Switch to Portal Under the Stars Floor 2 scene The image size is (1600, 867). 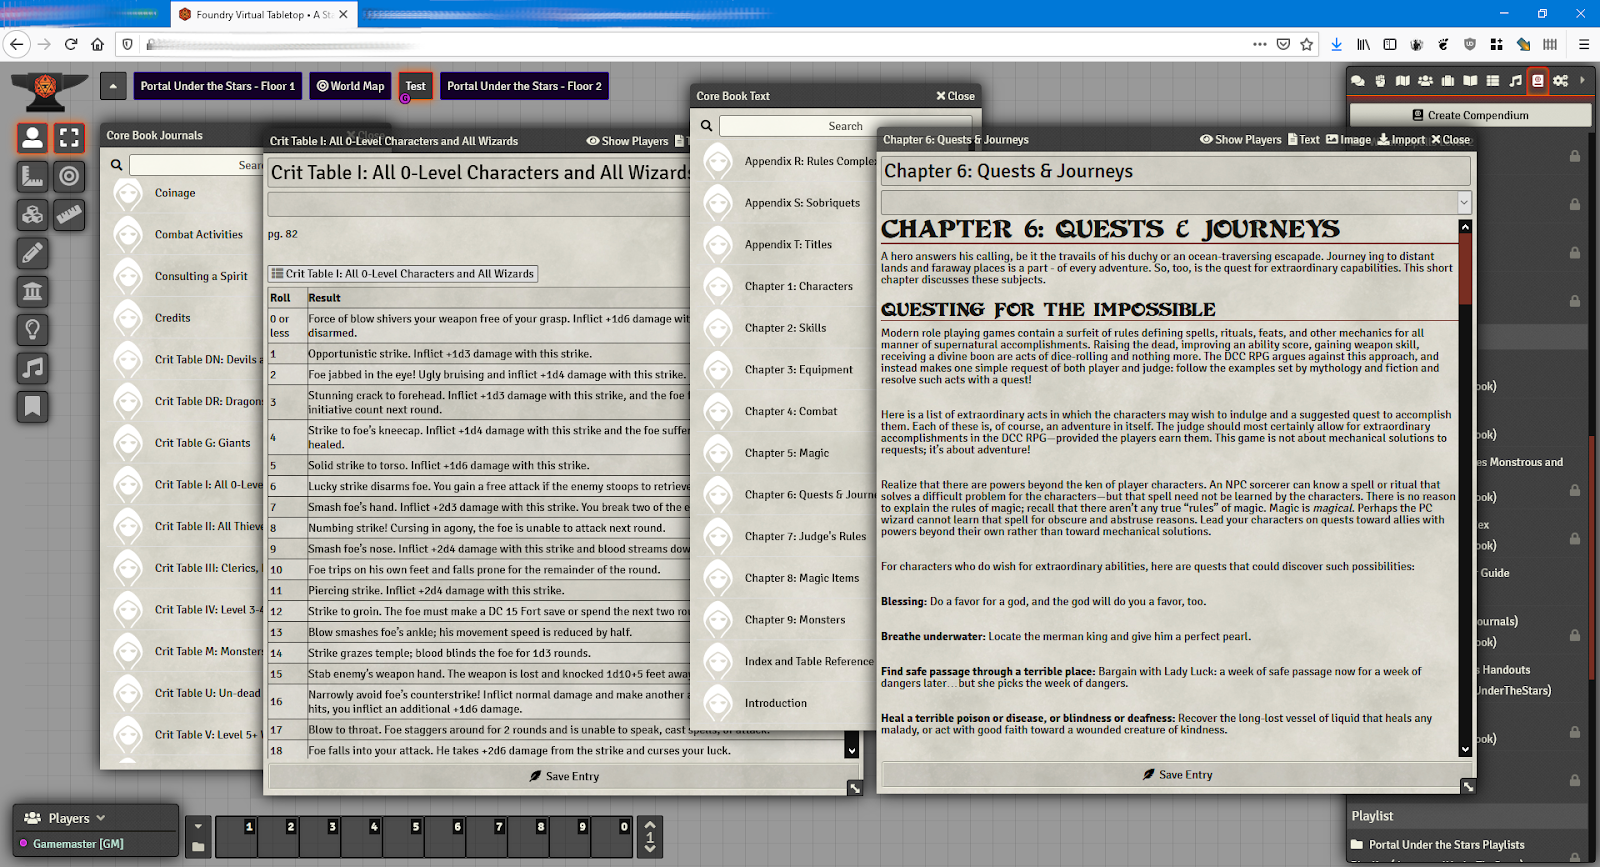[x=525, y=86]
